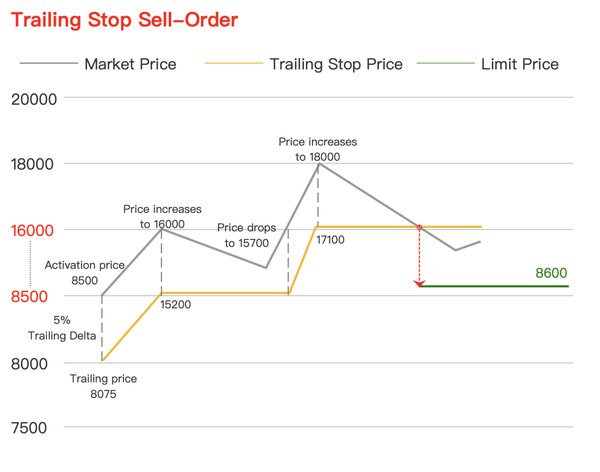Click the 15200 trailing stop value
Image resolution: width=600 pixels, height=472 pixels.
coord(176,305)
